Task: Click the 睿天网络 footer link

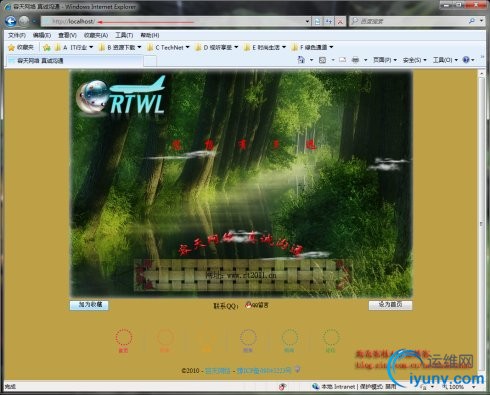Action: pos(217,371)
